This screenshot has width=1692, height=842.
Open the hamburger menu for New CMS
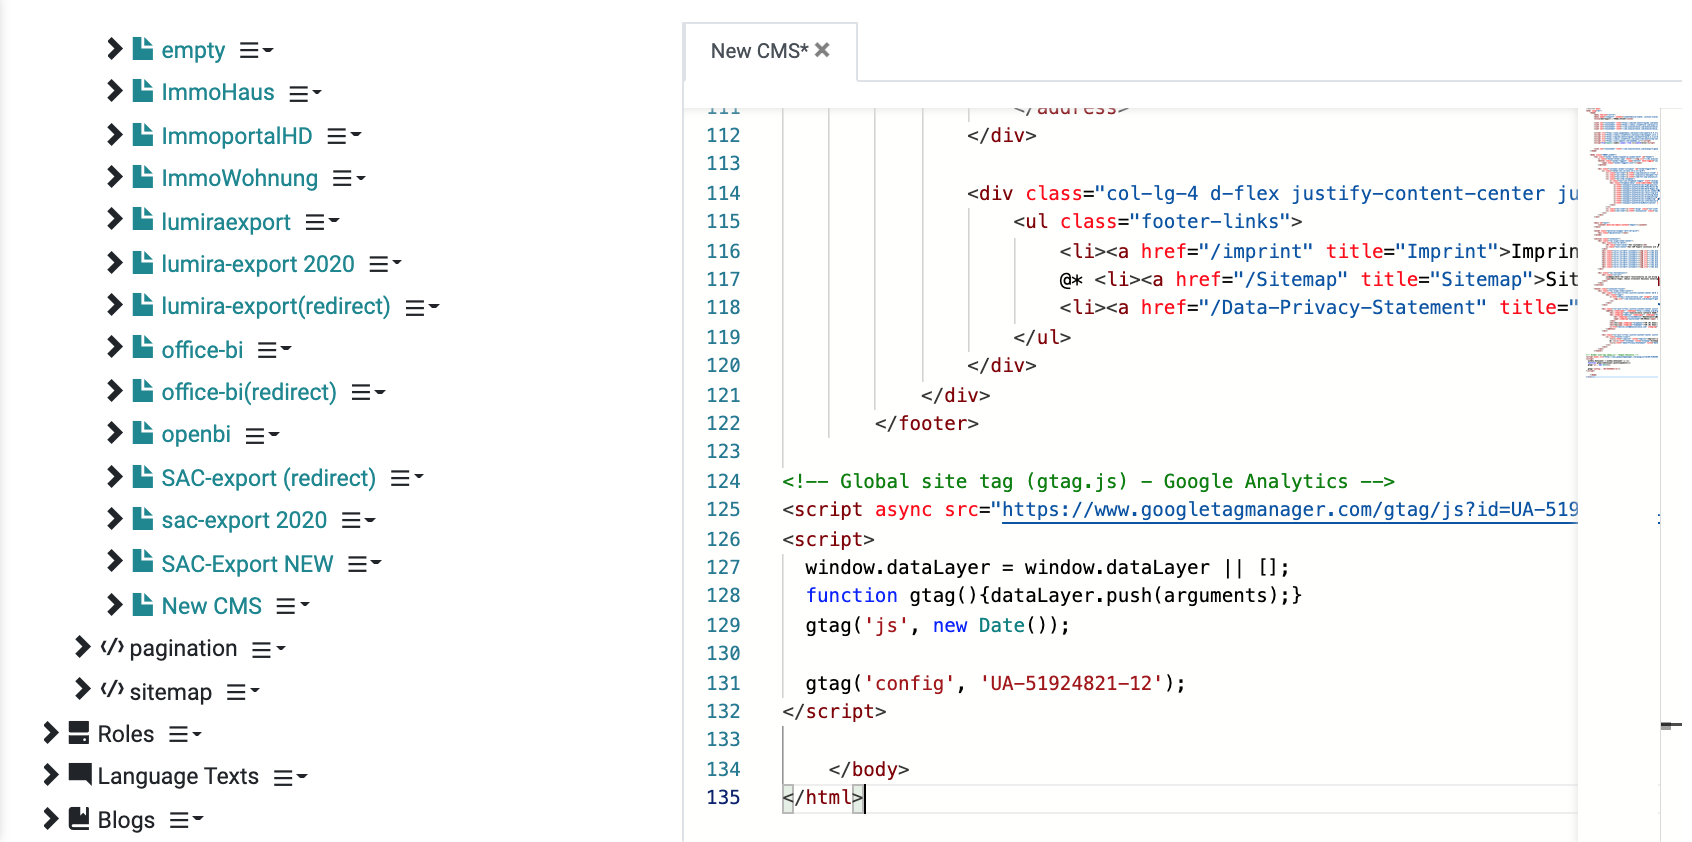point(293,606)
